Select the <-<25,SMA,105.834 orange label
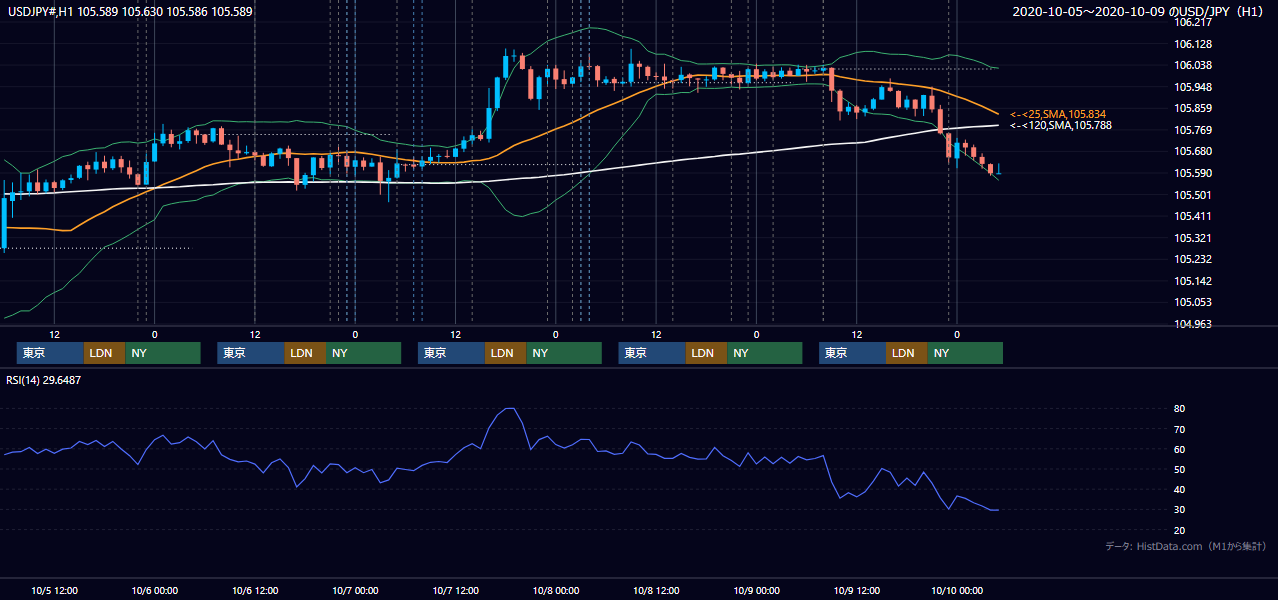This screenshot has width=1278, height=600. click(x=1057, y=114)
